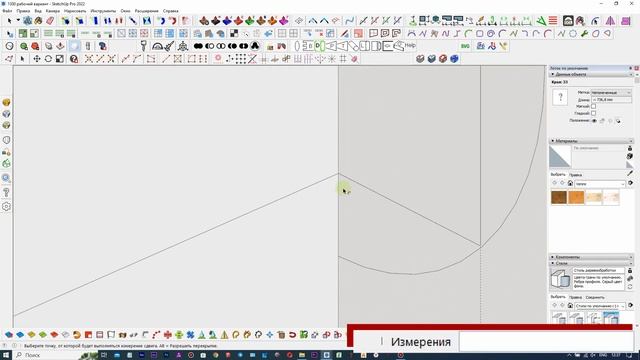This screenshot has height=360, width=640.
Task: Click the material eyedropper sample icon
Action: click(630, 174)
